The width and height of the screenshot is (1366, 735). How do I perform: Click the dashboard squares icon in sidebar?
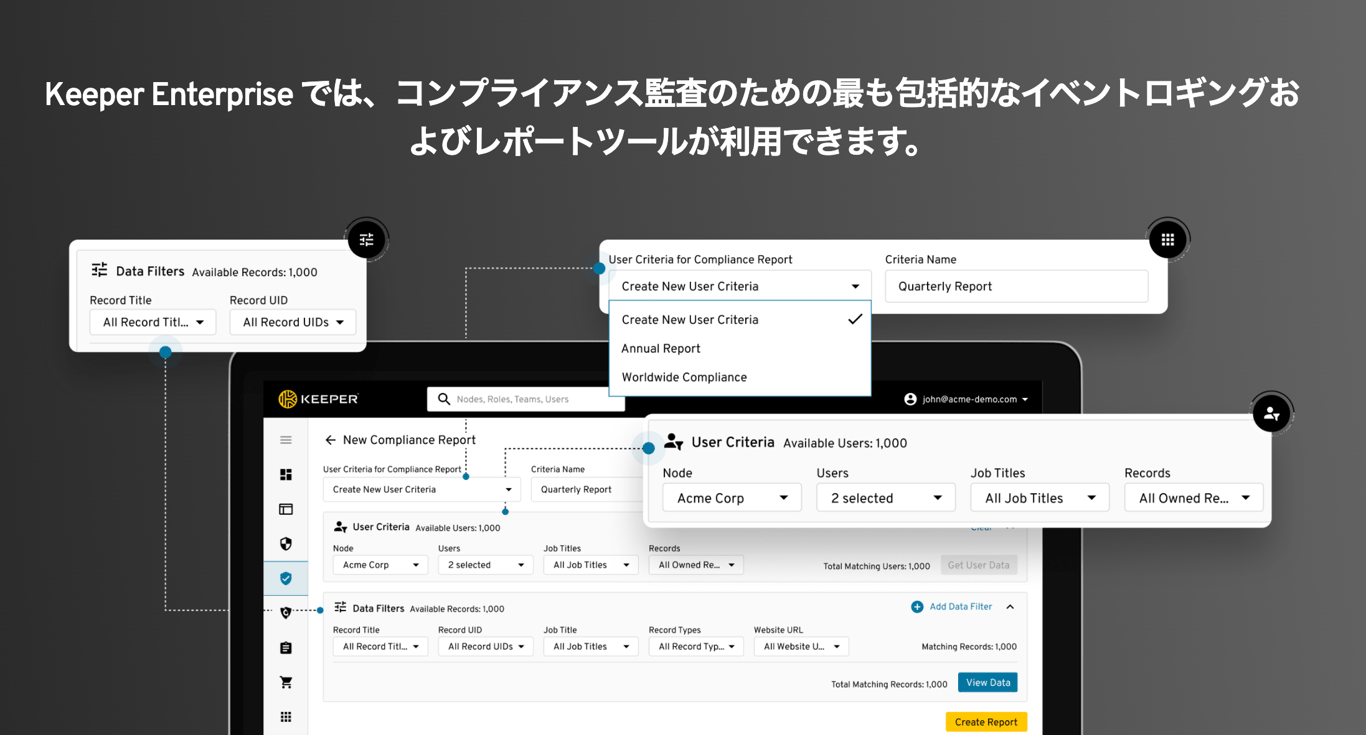pos(286,474)
